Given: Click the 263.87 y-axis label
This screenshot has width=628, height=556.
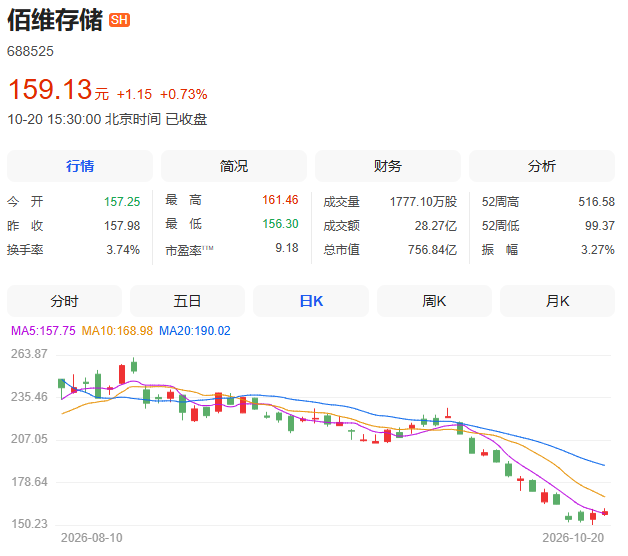Looking at the screenshot, I should (29, 354).
